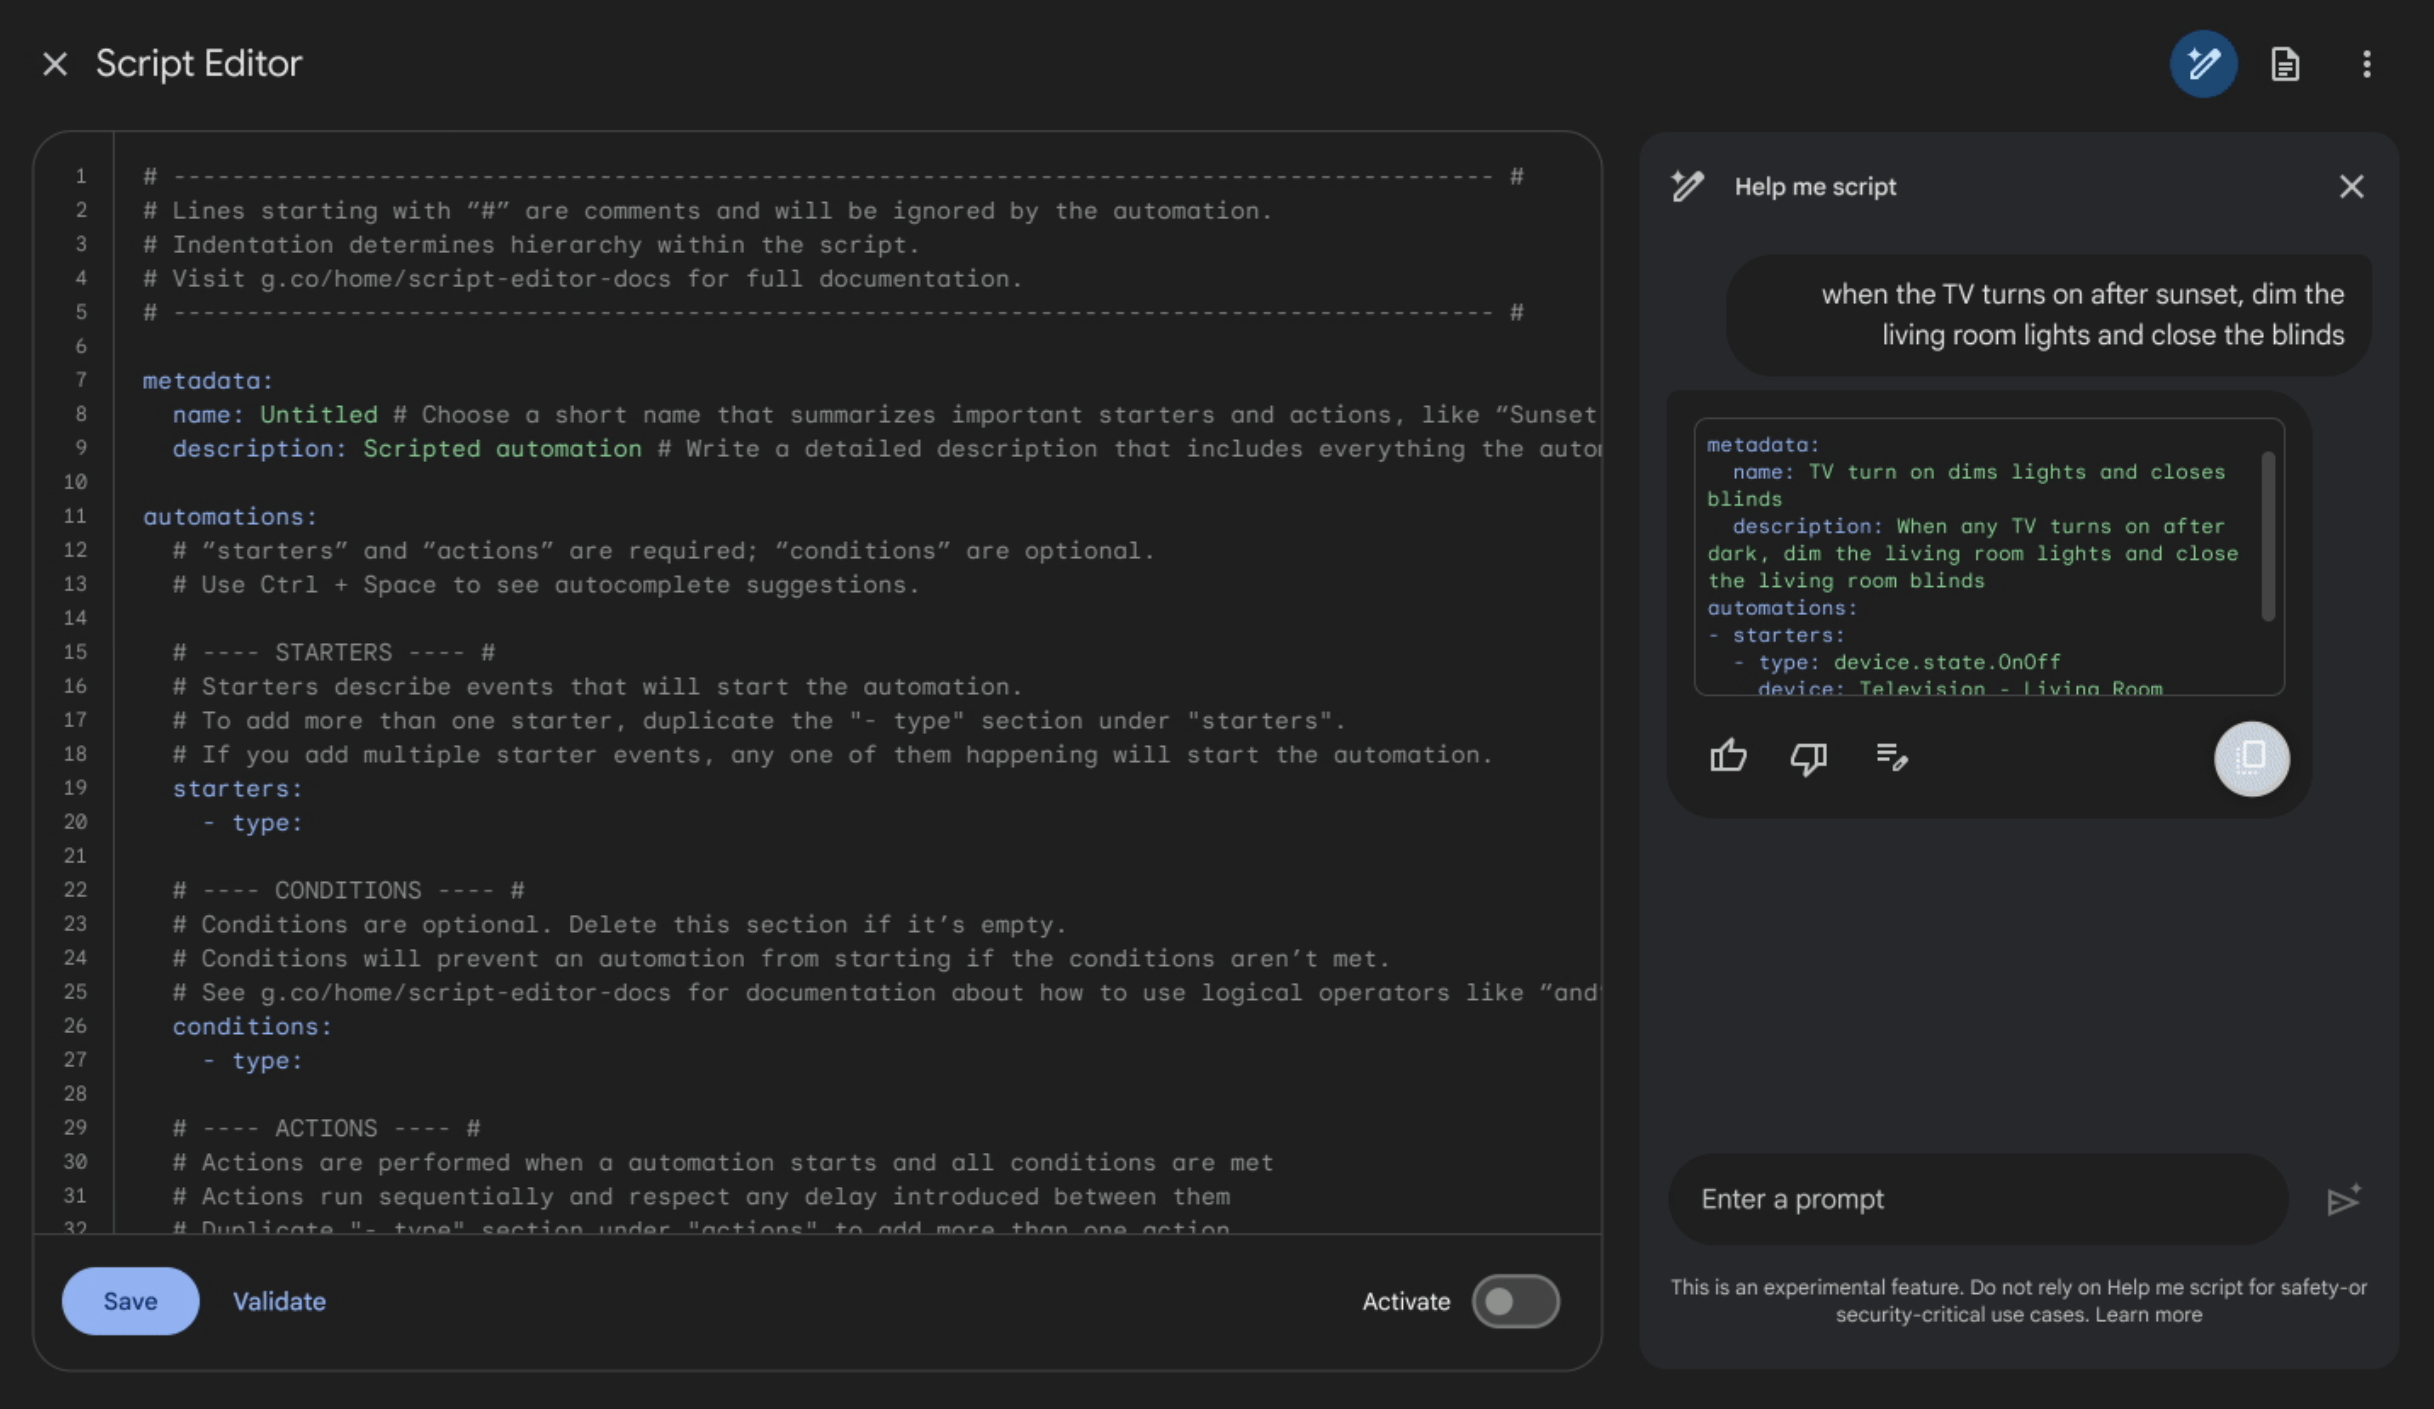Click 'type: device.state.OnOff' in generated script
The width and height of the screenshot is (2434, 1409).
pos(1910,662)
